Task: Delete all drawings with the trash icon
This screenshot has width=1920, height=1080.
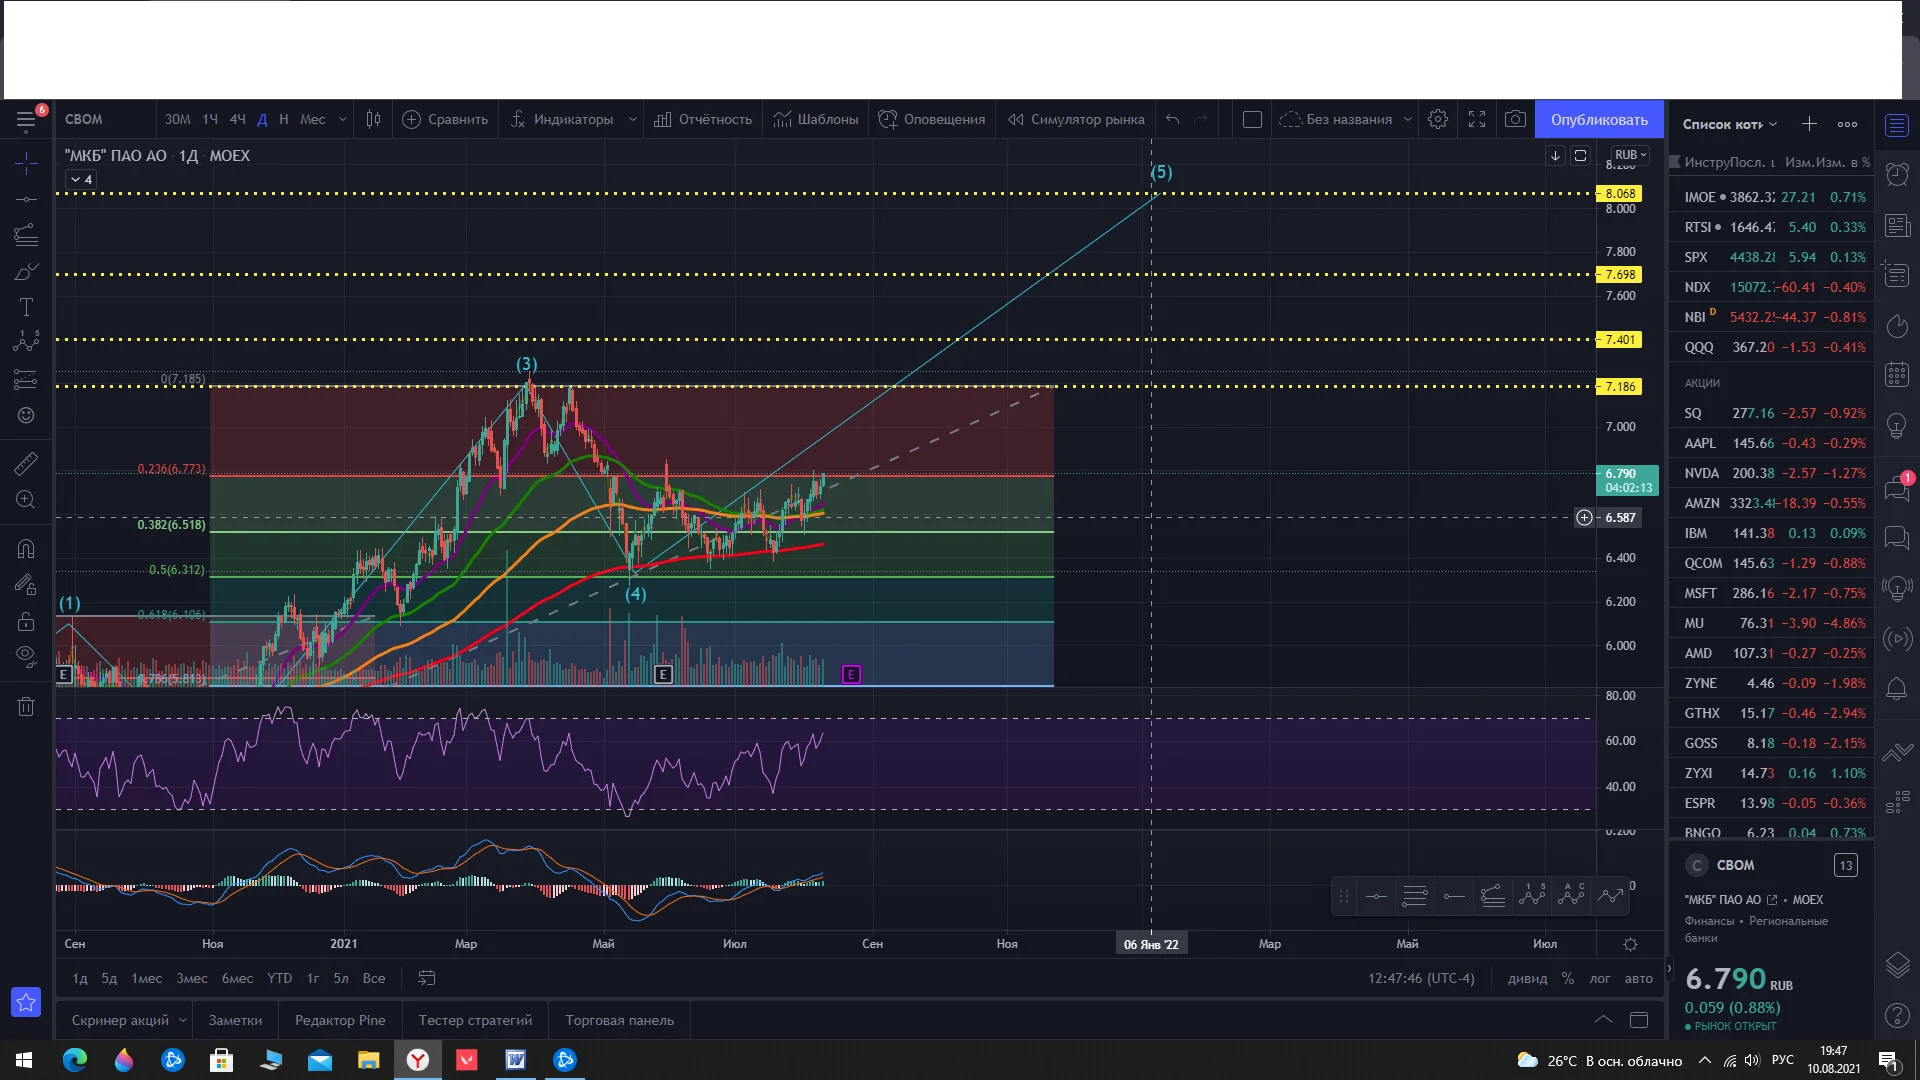Action: coord(26,707)
